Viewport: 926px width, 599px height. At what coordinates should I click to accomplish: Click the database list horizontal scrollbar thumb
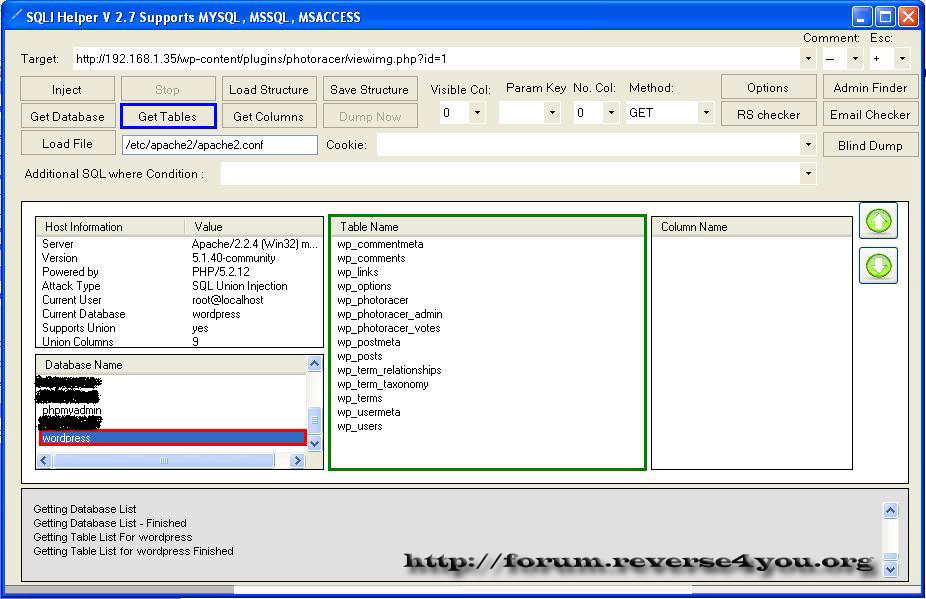(x=164, y=460)
